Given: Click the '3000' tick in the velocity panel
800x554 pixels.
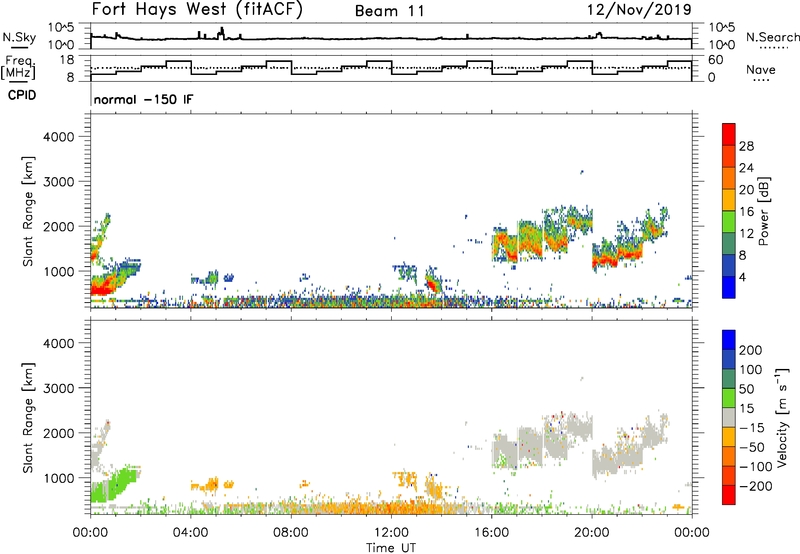Looking at the screenshot, I should click(59, 388).
